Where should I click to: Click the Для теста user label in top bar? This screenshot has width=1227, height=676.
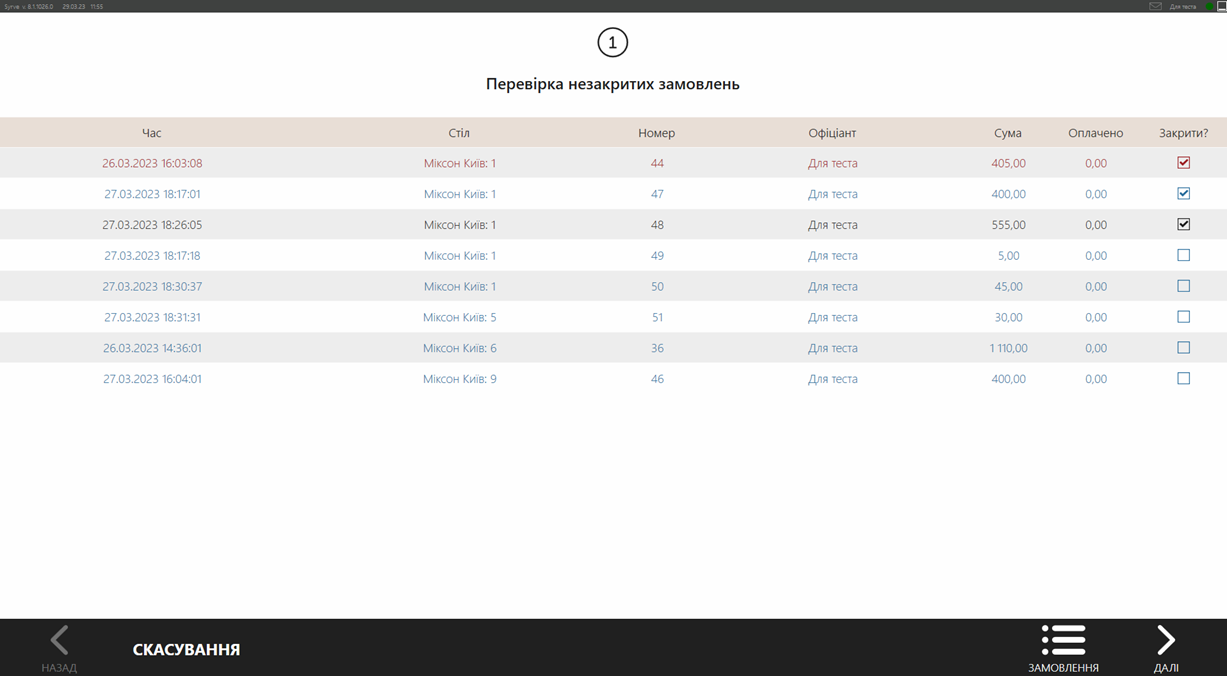tap(1182, 6)
